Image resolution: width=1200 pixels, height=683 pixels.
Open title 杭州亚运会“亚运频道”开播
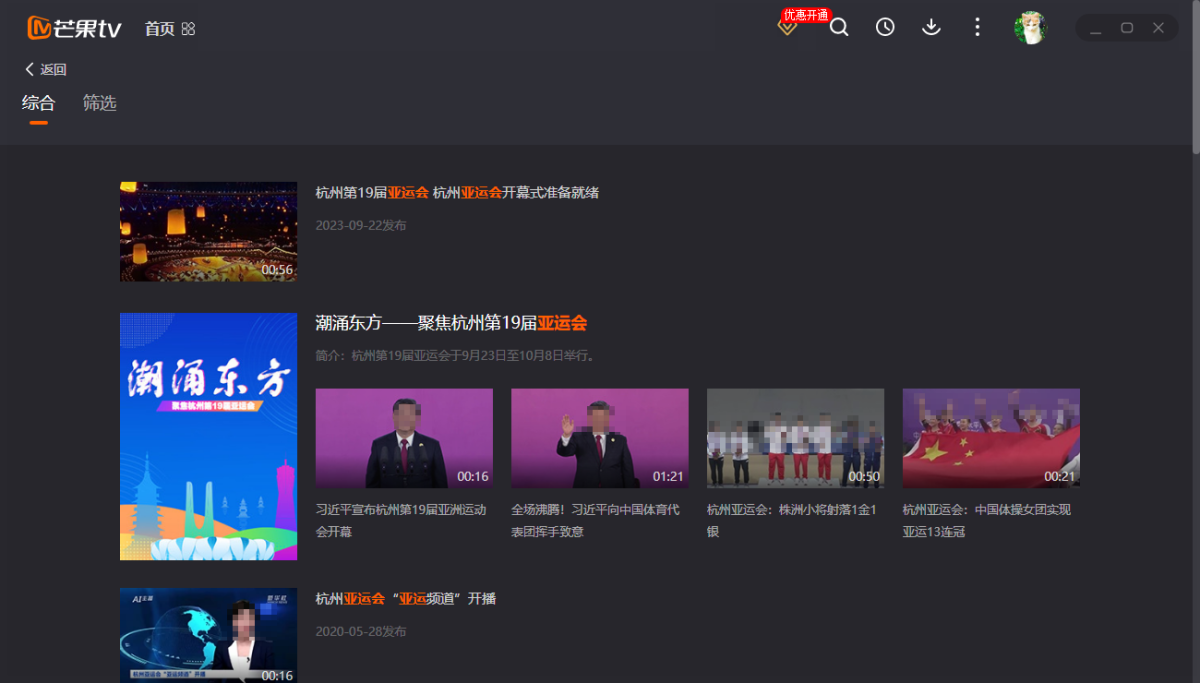(x=406, y=599)
